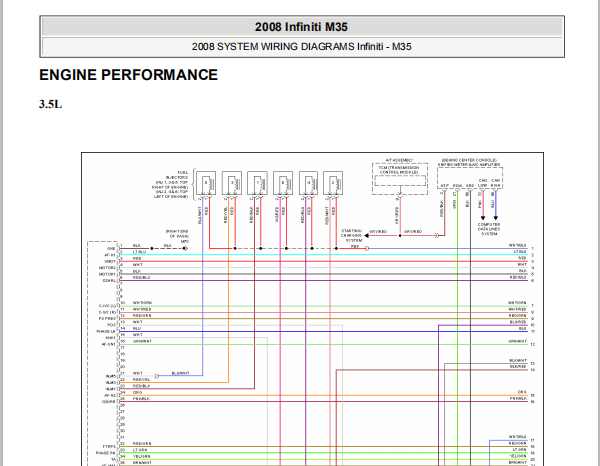The image size is (600, 466).
Task: Click '2008 SYSTEM WIRING DIAGRAMS Infiniti - M35' subtitle
Action: point(302,47)
